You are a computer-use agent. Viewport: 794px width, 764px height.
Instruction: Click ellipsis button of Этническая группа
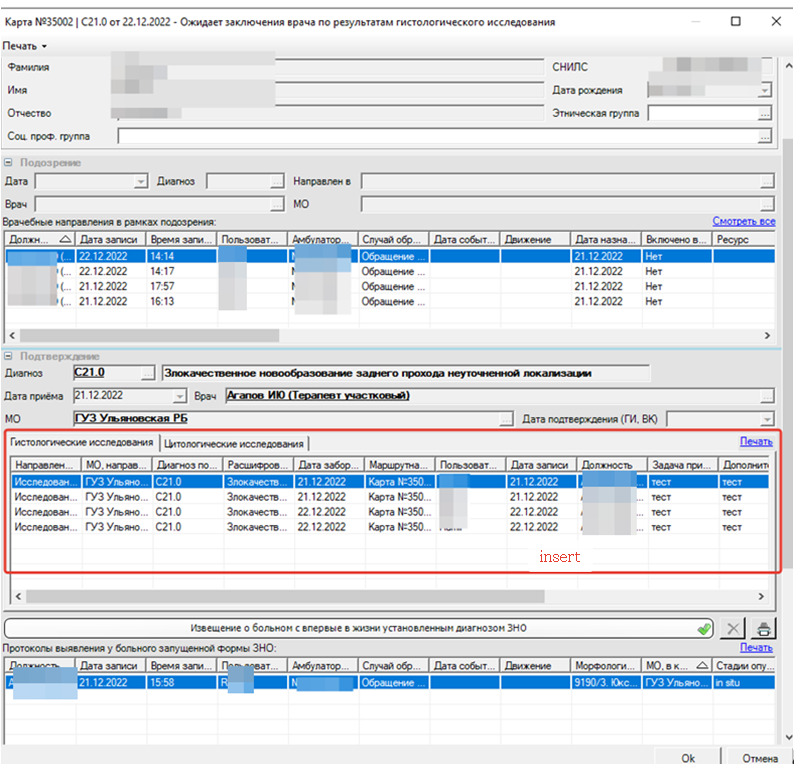click(x=765, y=113)
